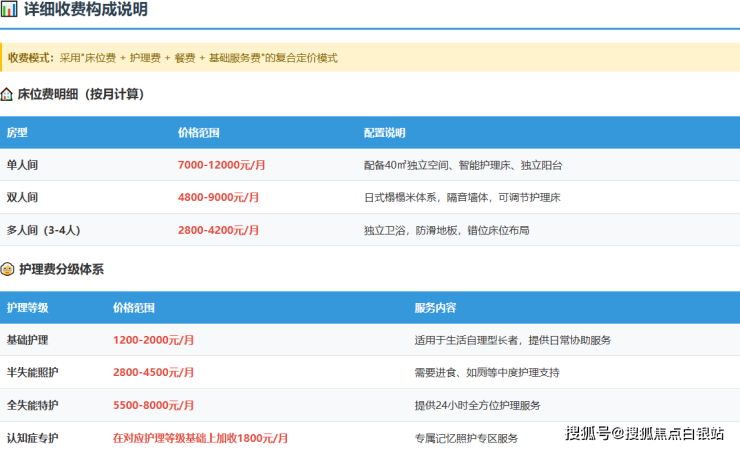Screen dimensions: 740x449
Task: Click the 配置说明 column header
Action: pyautogui.click(x=384, y=133)
